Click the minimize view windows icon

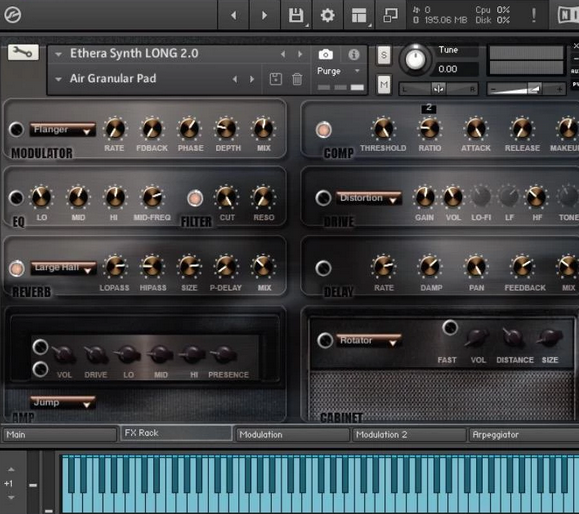[x=390, y=15]
